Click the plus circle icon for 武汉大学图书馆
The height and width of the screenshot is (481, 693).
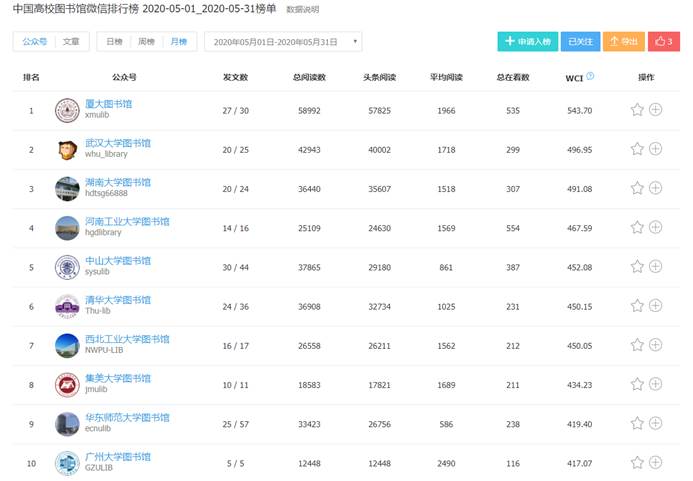click(656, 149)
